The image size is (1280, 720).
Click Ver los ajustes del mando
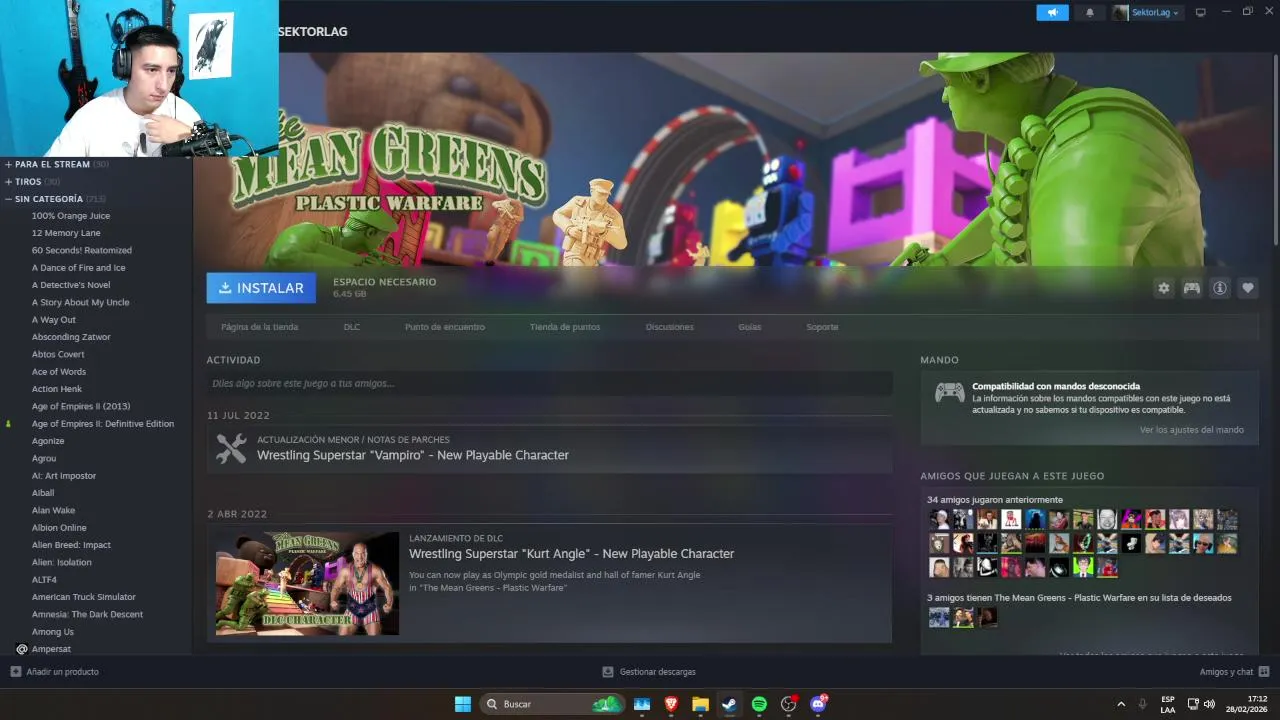[x=1192, y=430]
